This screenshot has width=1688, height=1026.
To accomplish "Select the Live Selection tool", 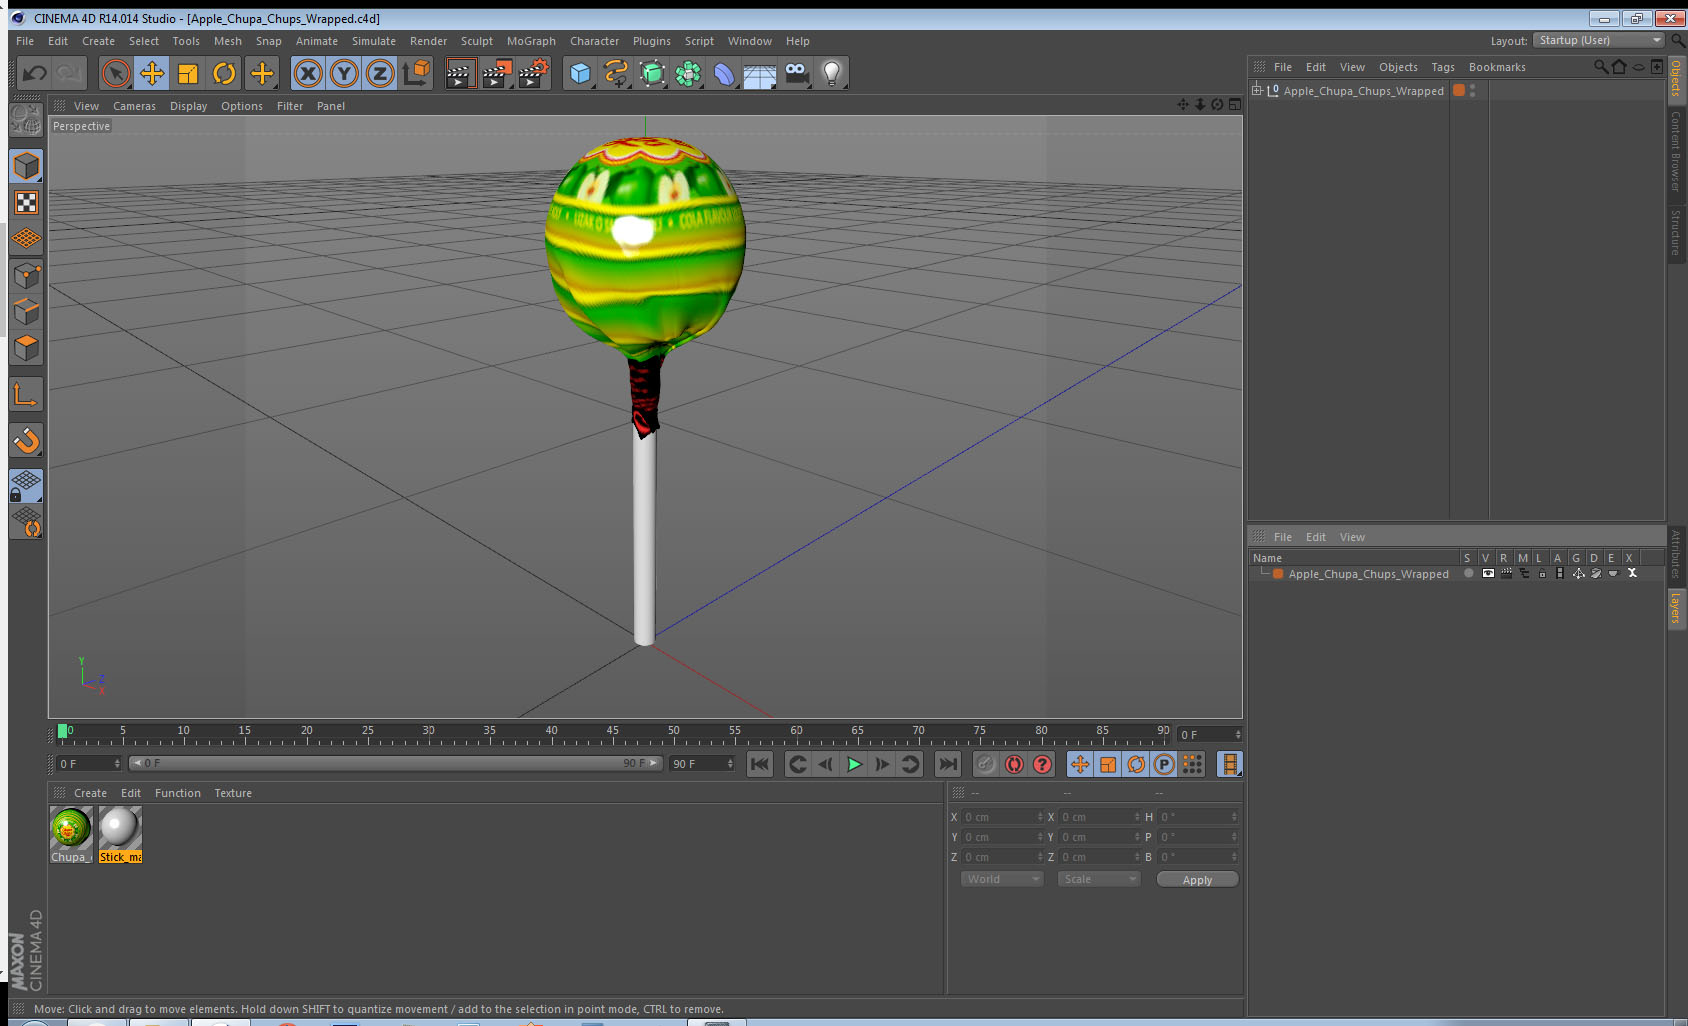I will click(x=116, y=73).
